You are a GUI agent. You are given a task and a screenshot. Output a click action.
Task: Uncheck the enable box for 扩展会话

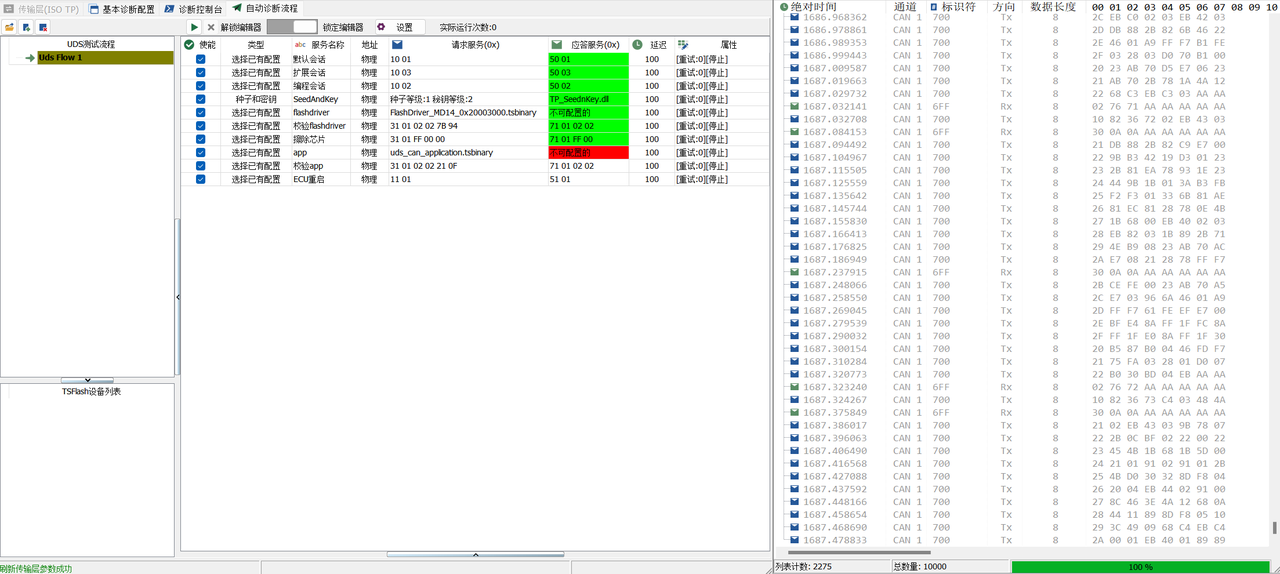200,72
